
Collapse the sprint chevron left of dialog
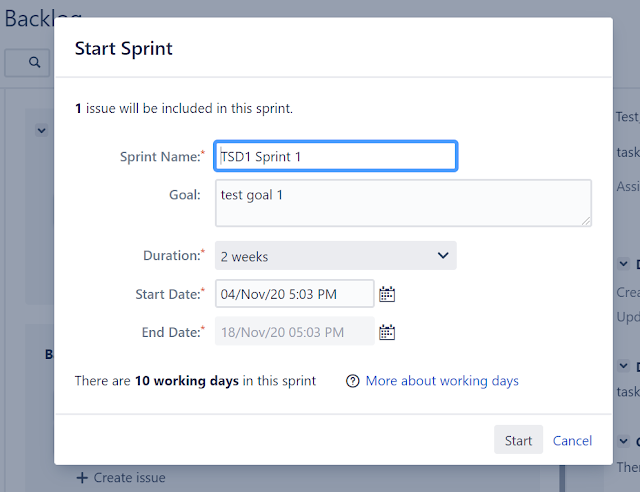click(x=41, y=131)
